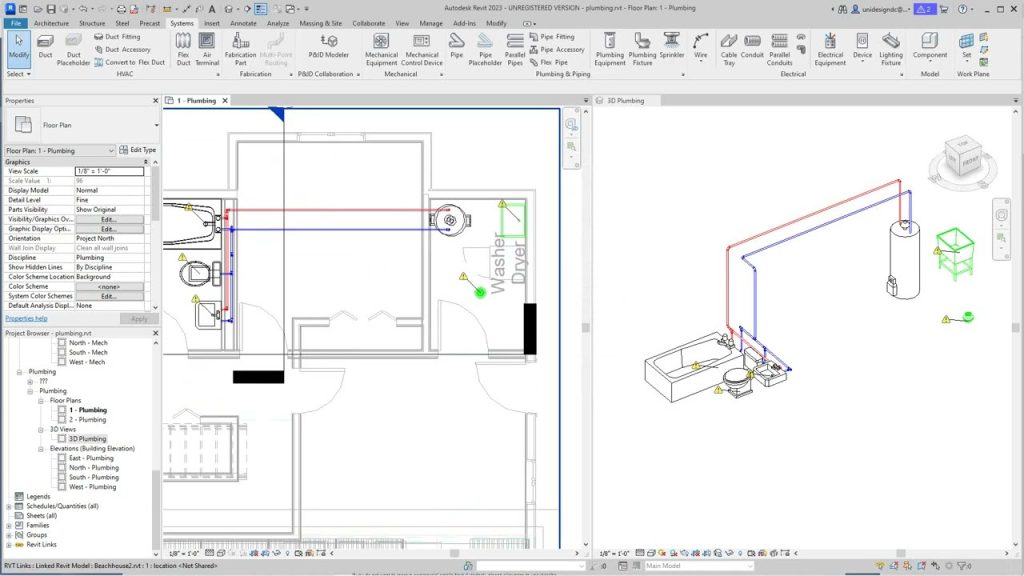
Task: Open the Floor Plan: 1 - Plumbing dropdown
Action: (x=60, y=150)
